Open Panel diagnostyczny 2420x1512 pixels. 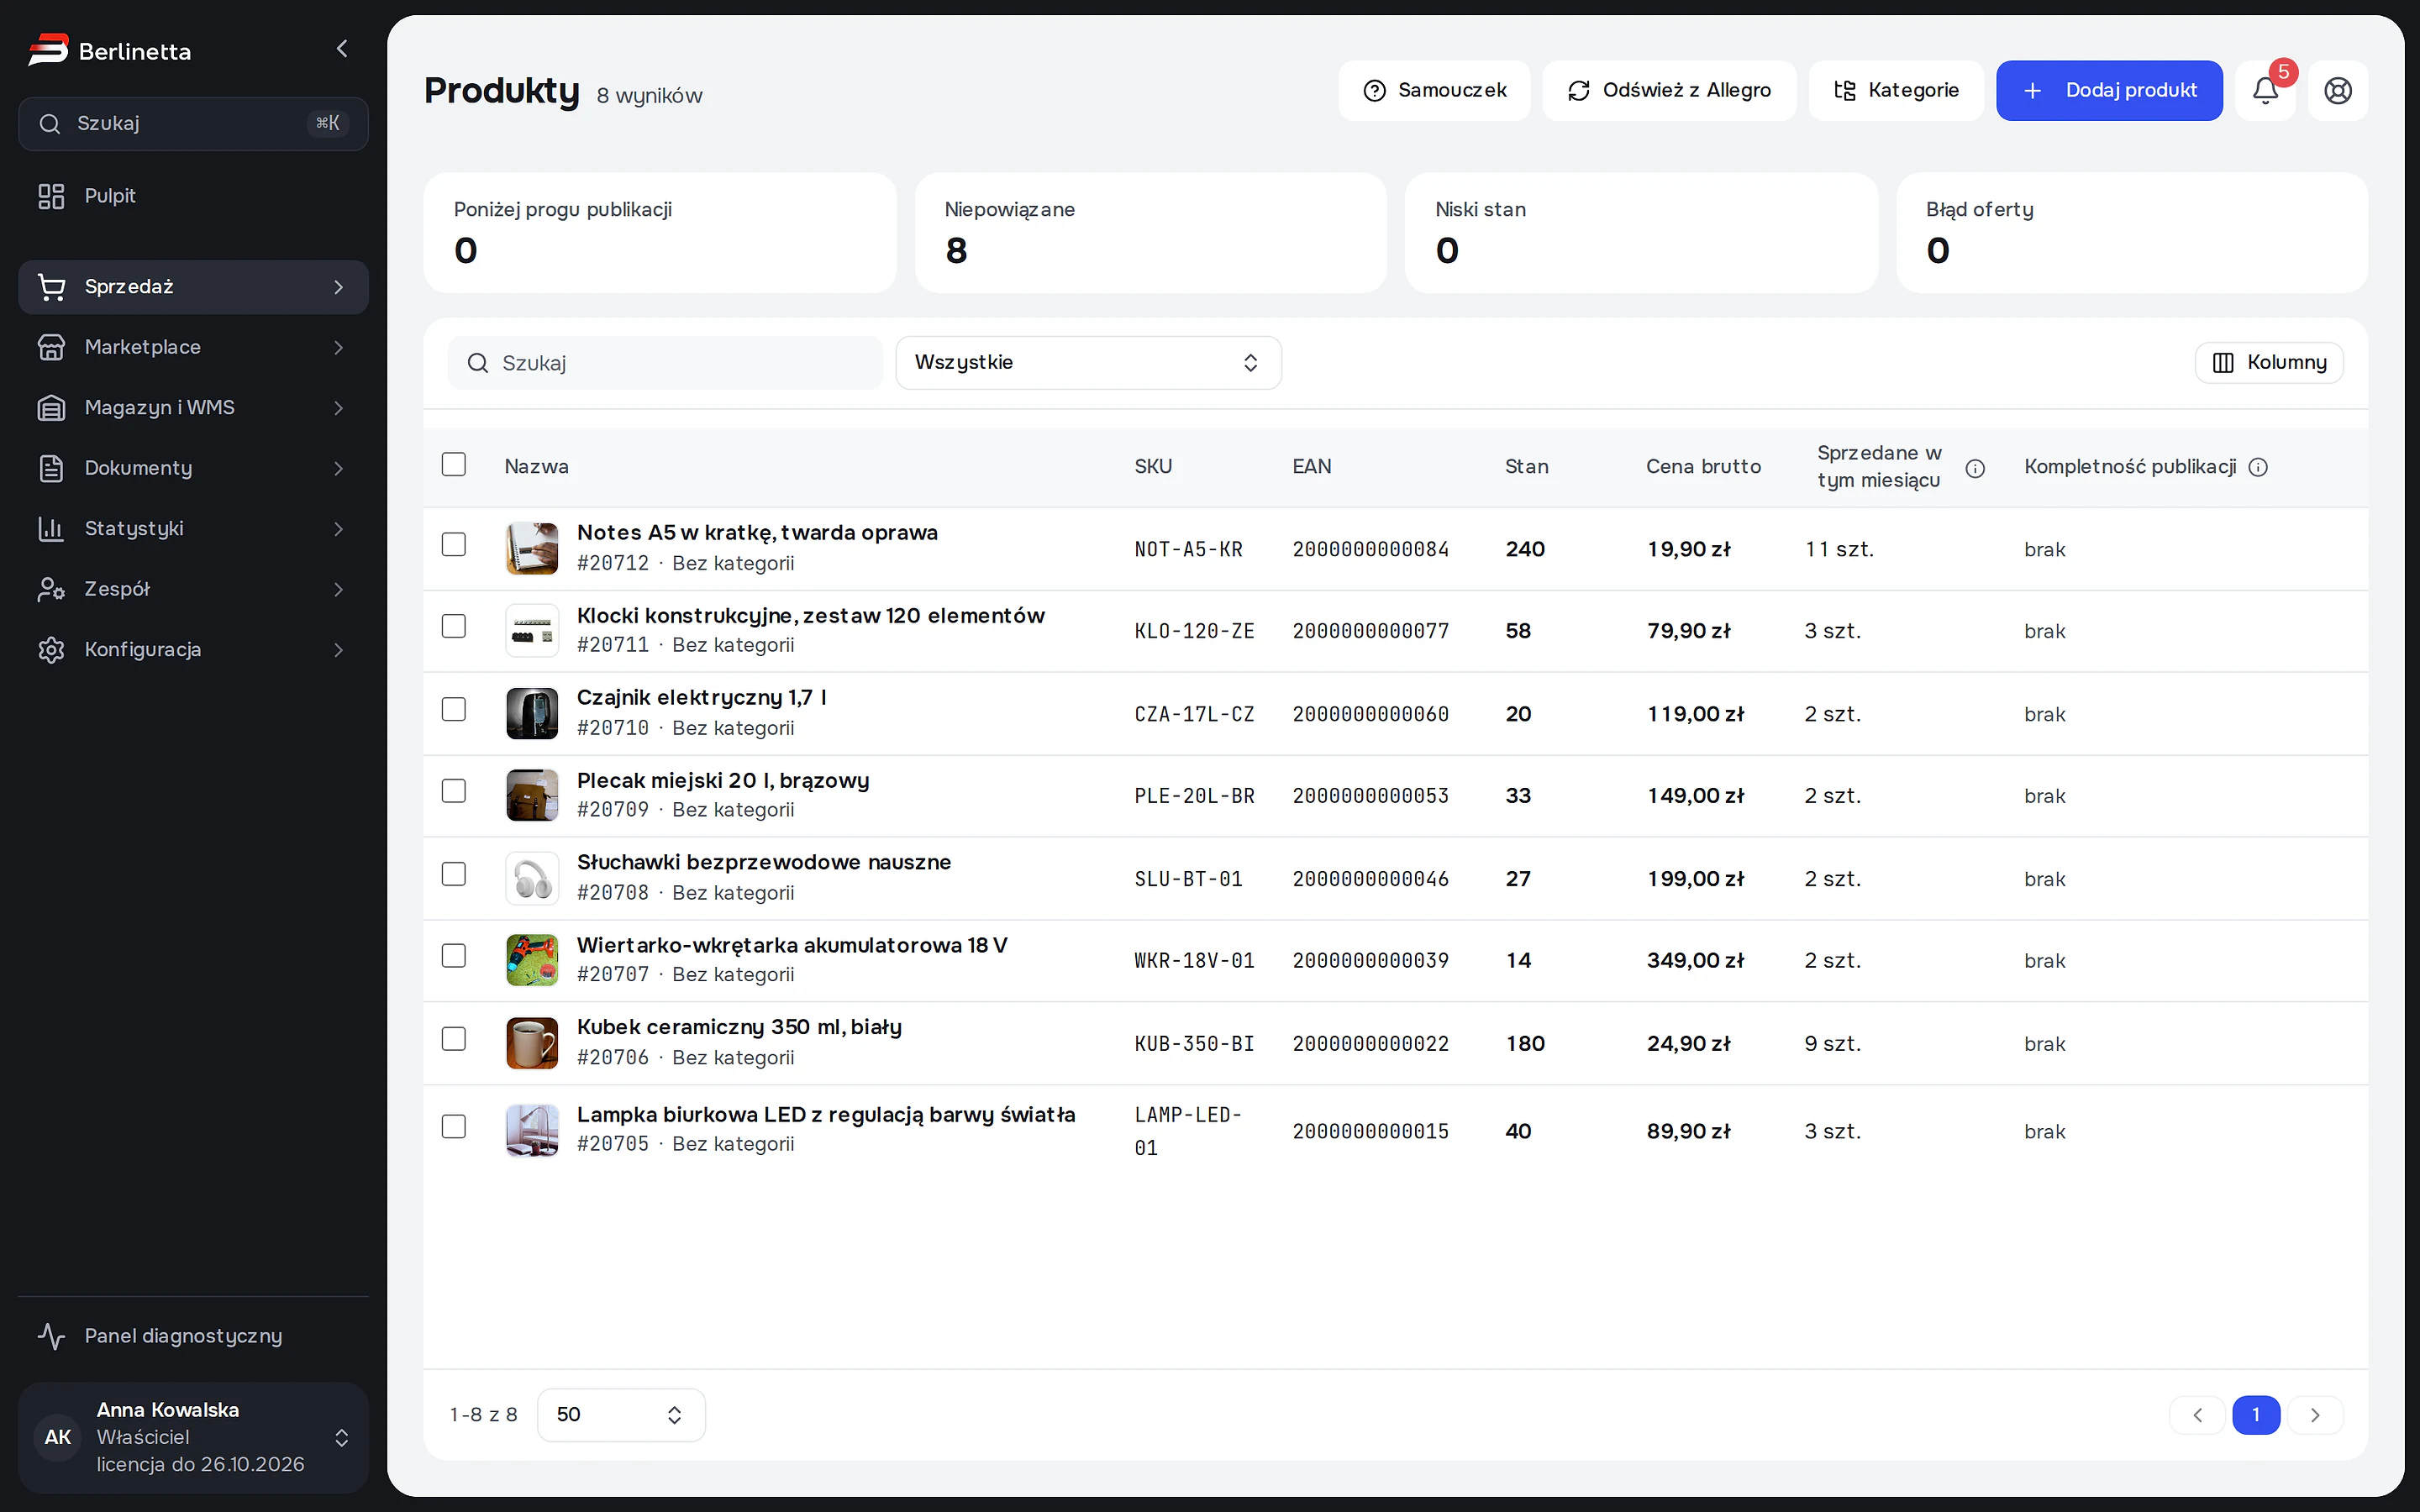click(x=193, y=1336)
